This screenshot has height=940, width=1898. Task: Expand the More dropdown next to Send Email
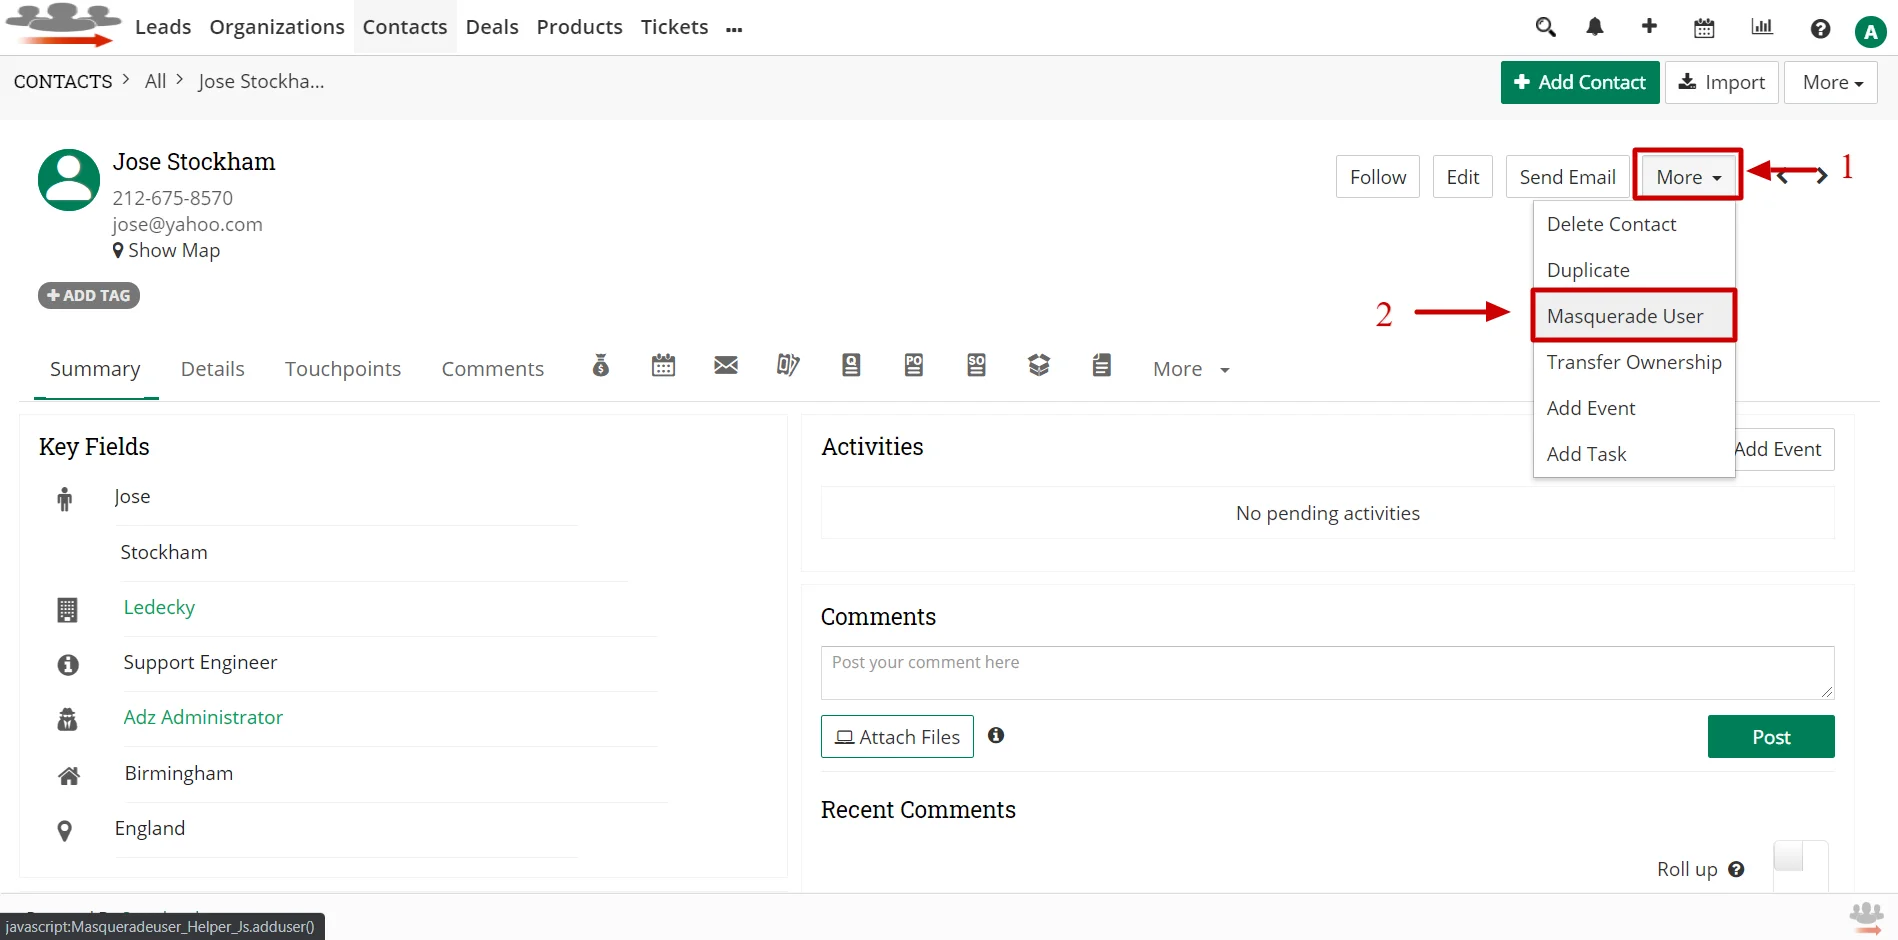pyautogui.click(x=1687, y=176)
